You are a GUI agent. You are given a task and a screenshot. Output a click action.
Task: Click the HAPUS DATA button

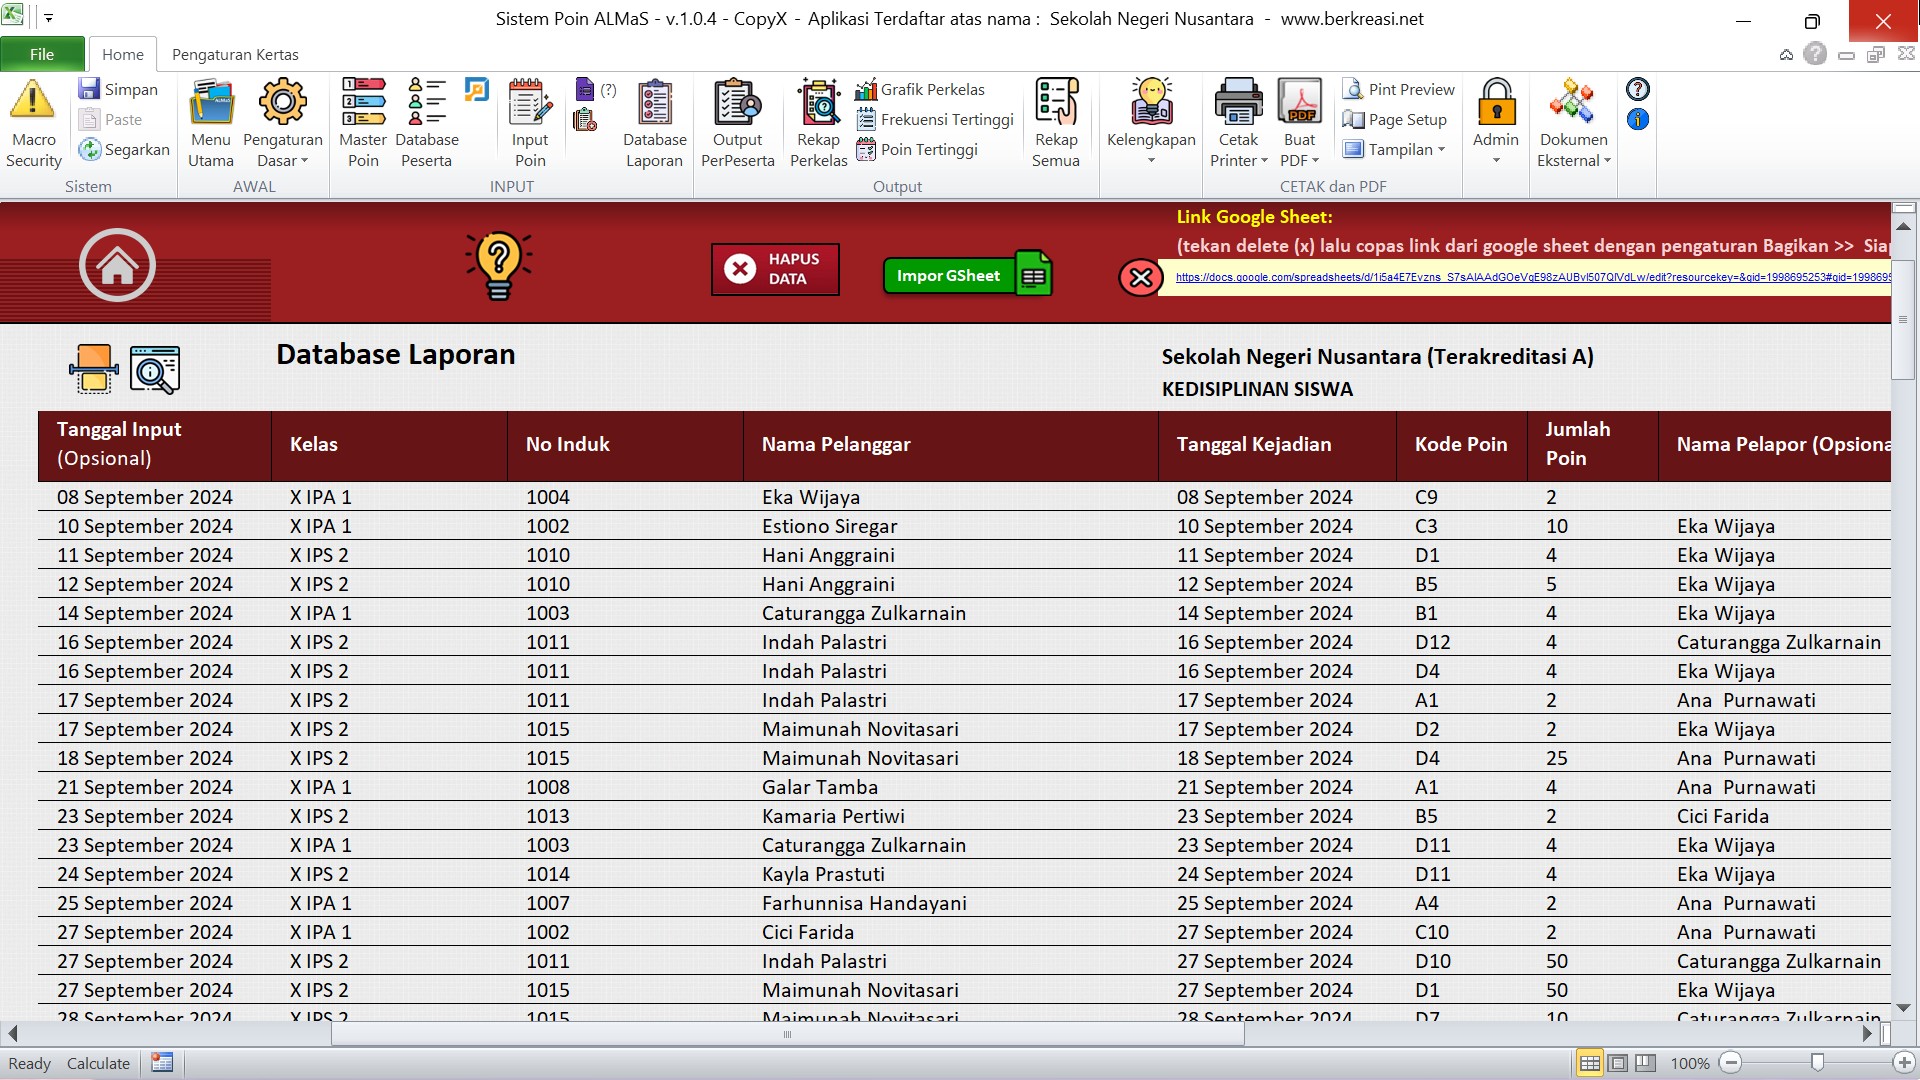pos(775,269)
